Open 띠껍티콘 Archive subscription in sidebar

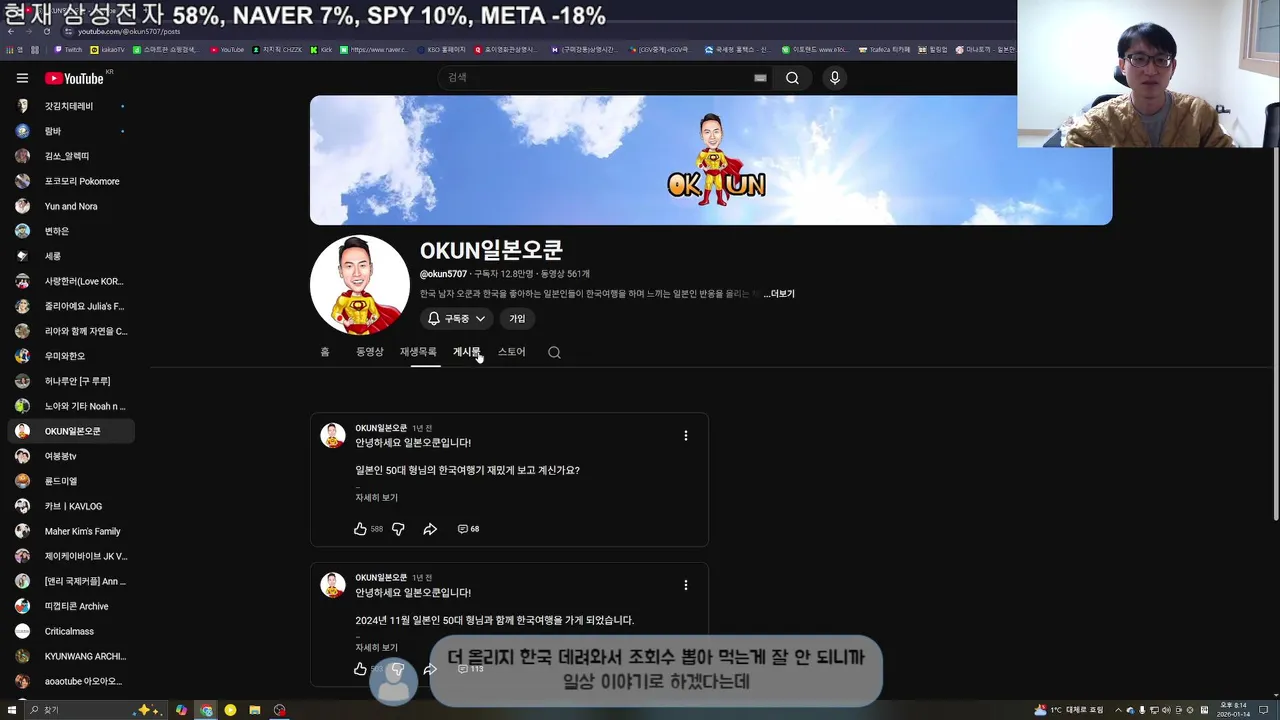click(71, 606)
